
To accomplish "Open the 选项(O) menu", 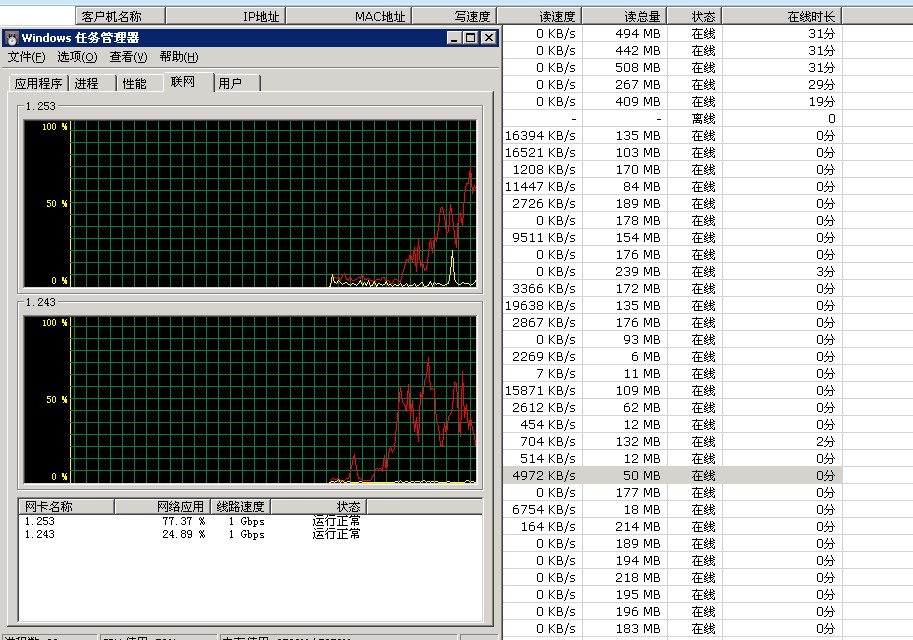I will coord(77,57).
